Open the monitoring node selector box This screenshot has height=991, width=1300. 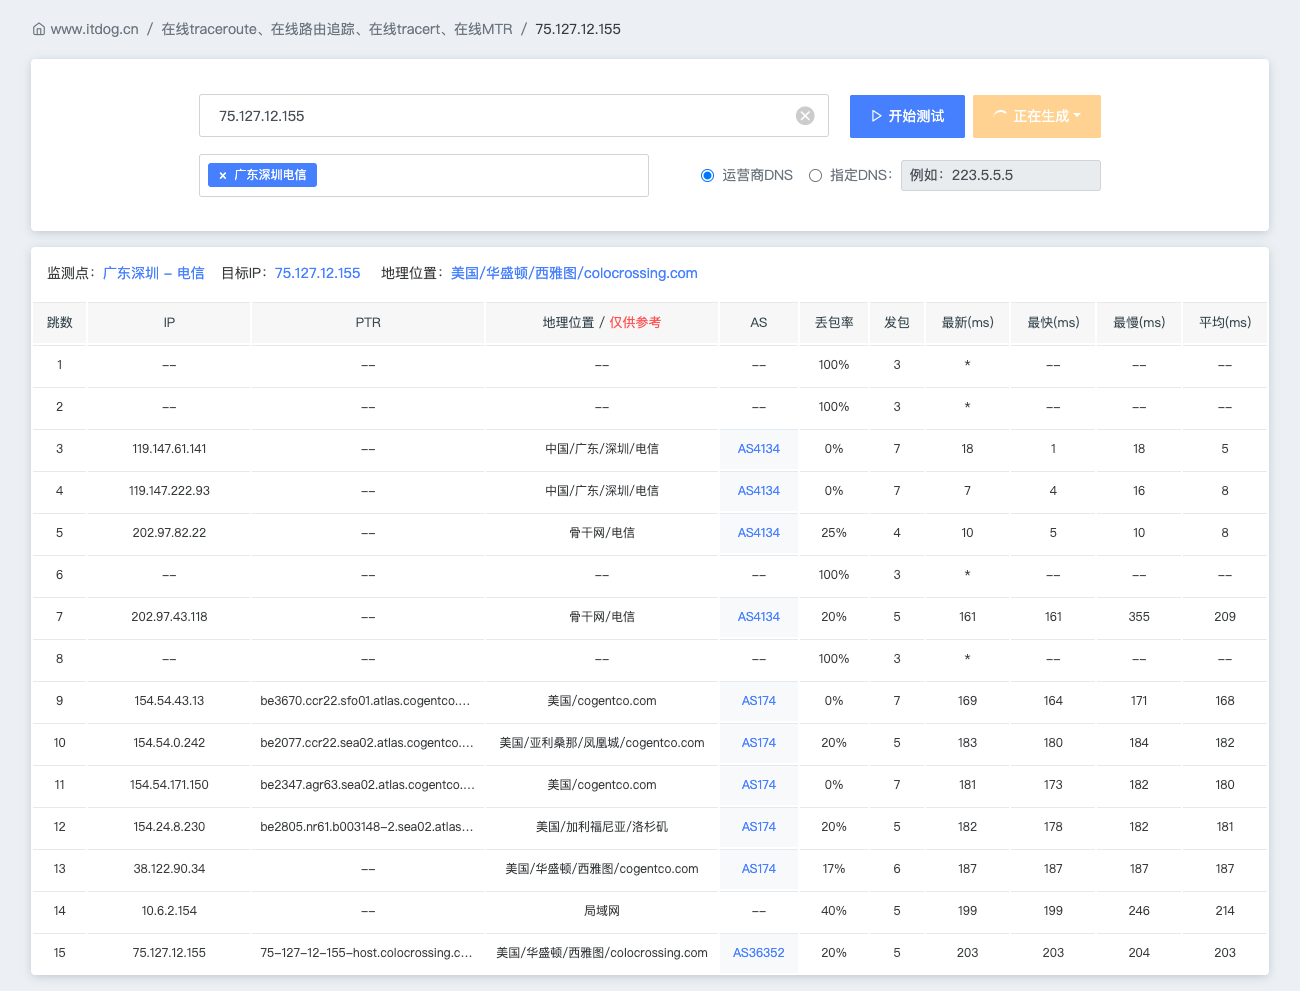424,175
